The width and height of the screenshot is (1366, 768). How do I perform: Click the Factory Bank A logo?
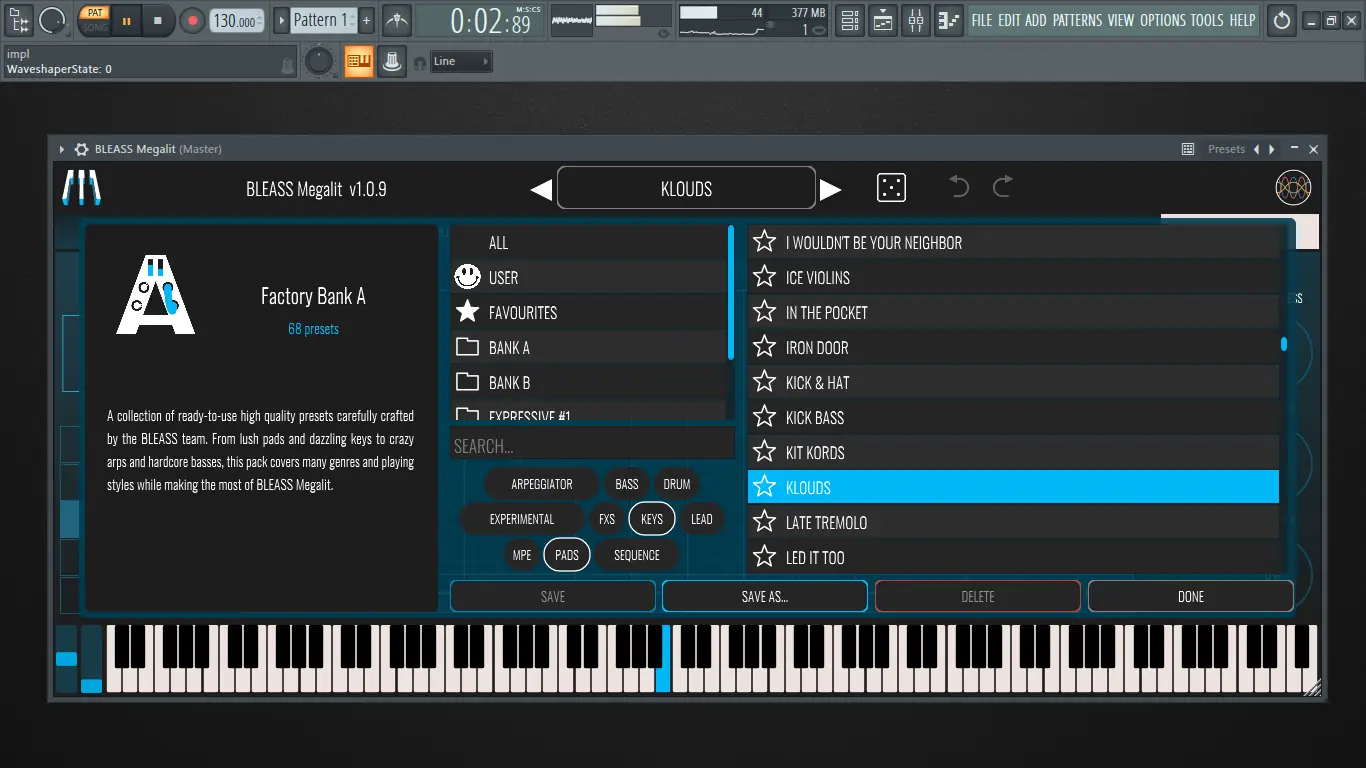pyautogui.click(x=156, y=295)
